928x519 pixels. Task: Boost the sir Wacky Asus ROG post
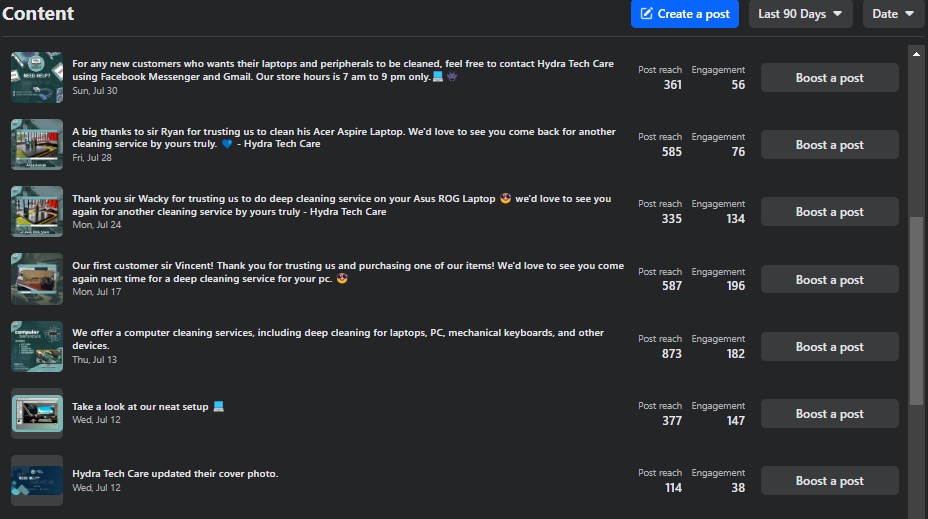829,212
